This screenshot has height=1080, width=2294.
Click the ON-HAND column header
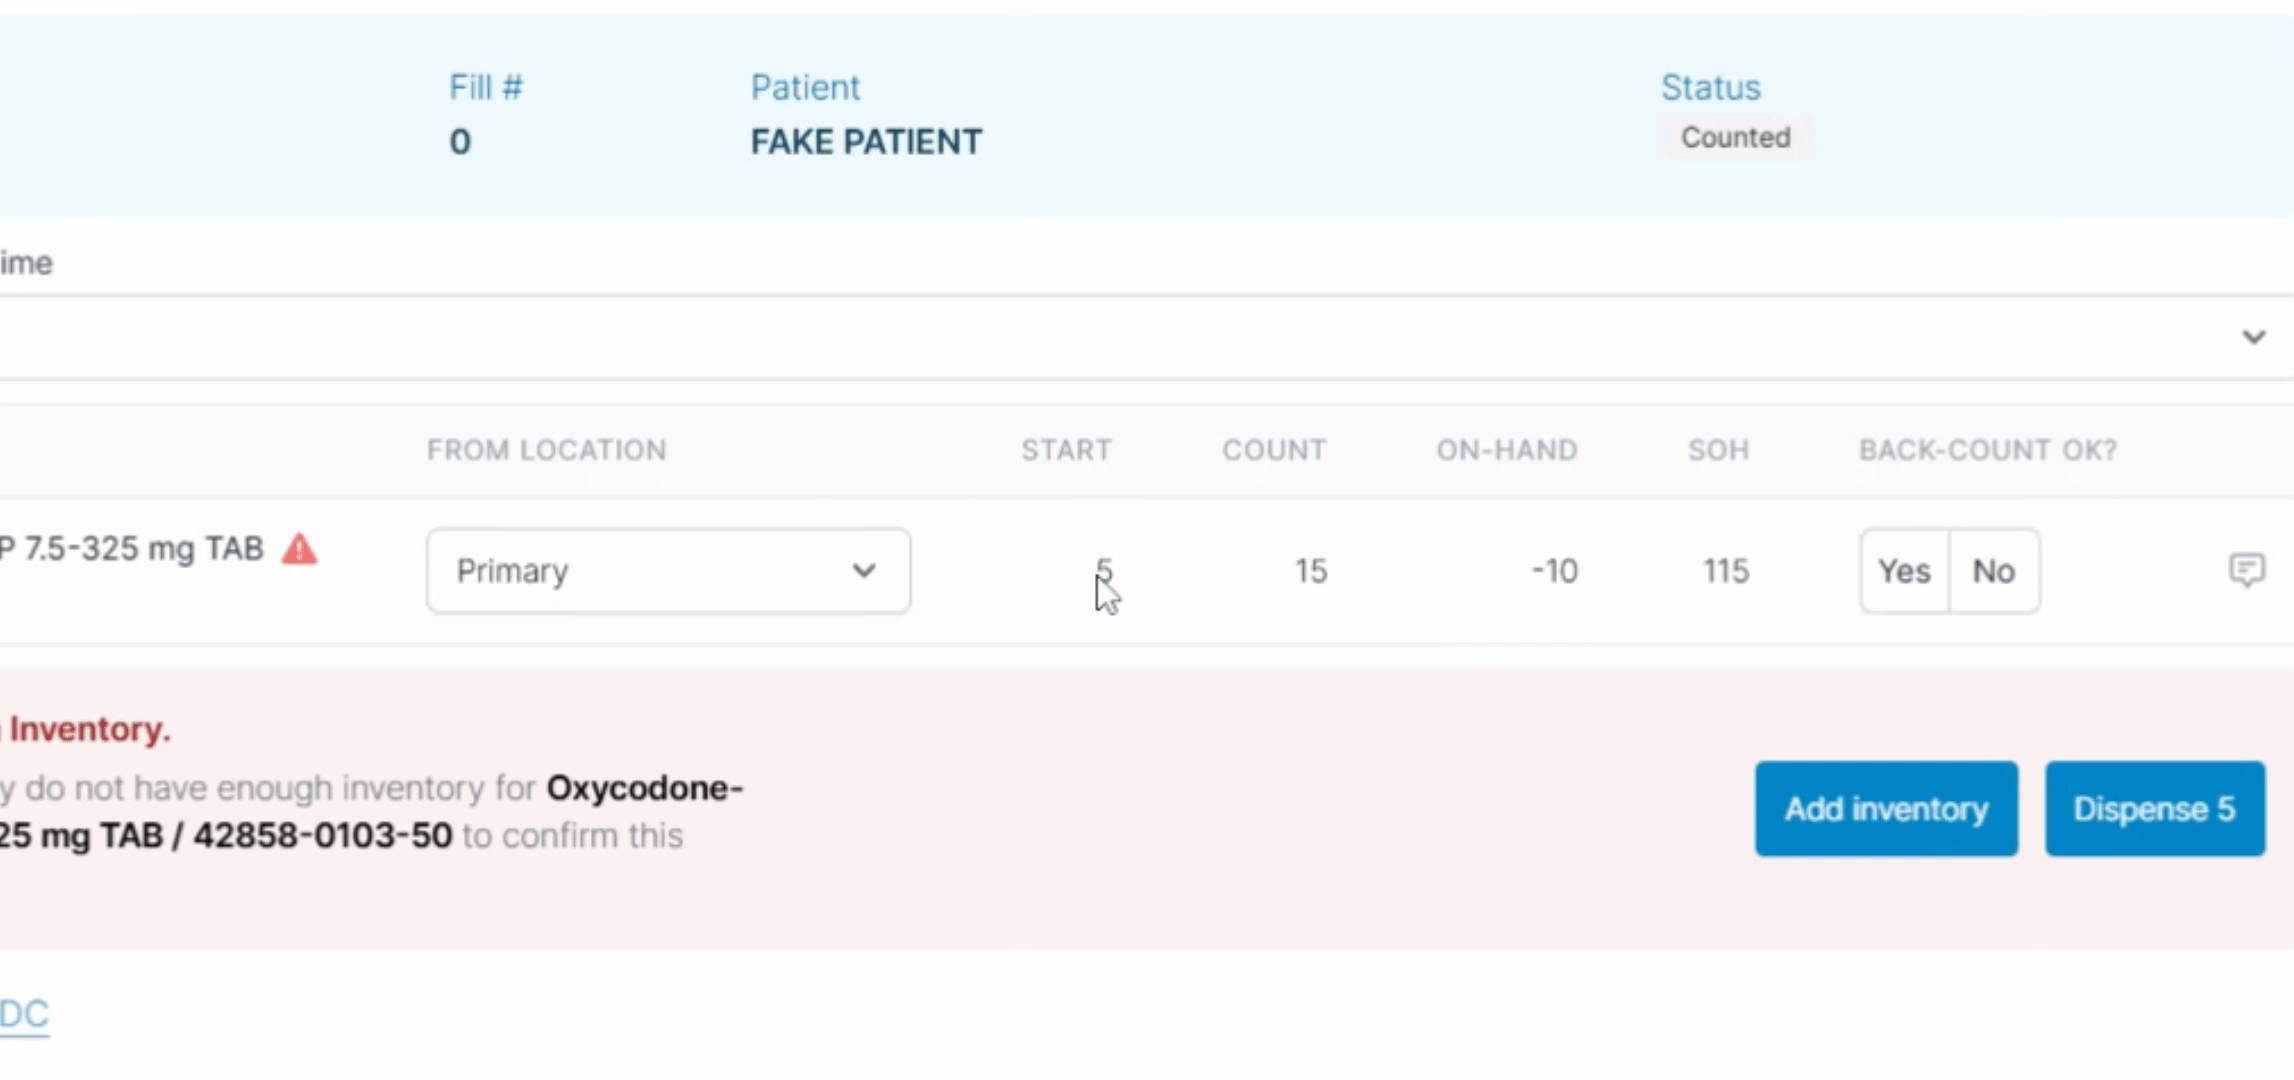tap(1507, 450)
